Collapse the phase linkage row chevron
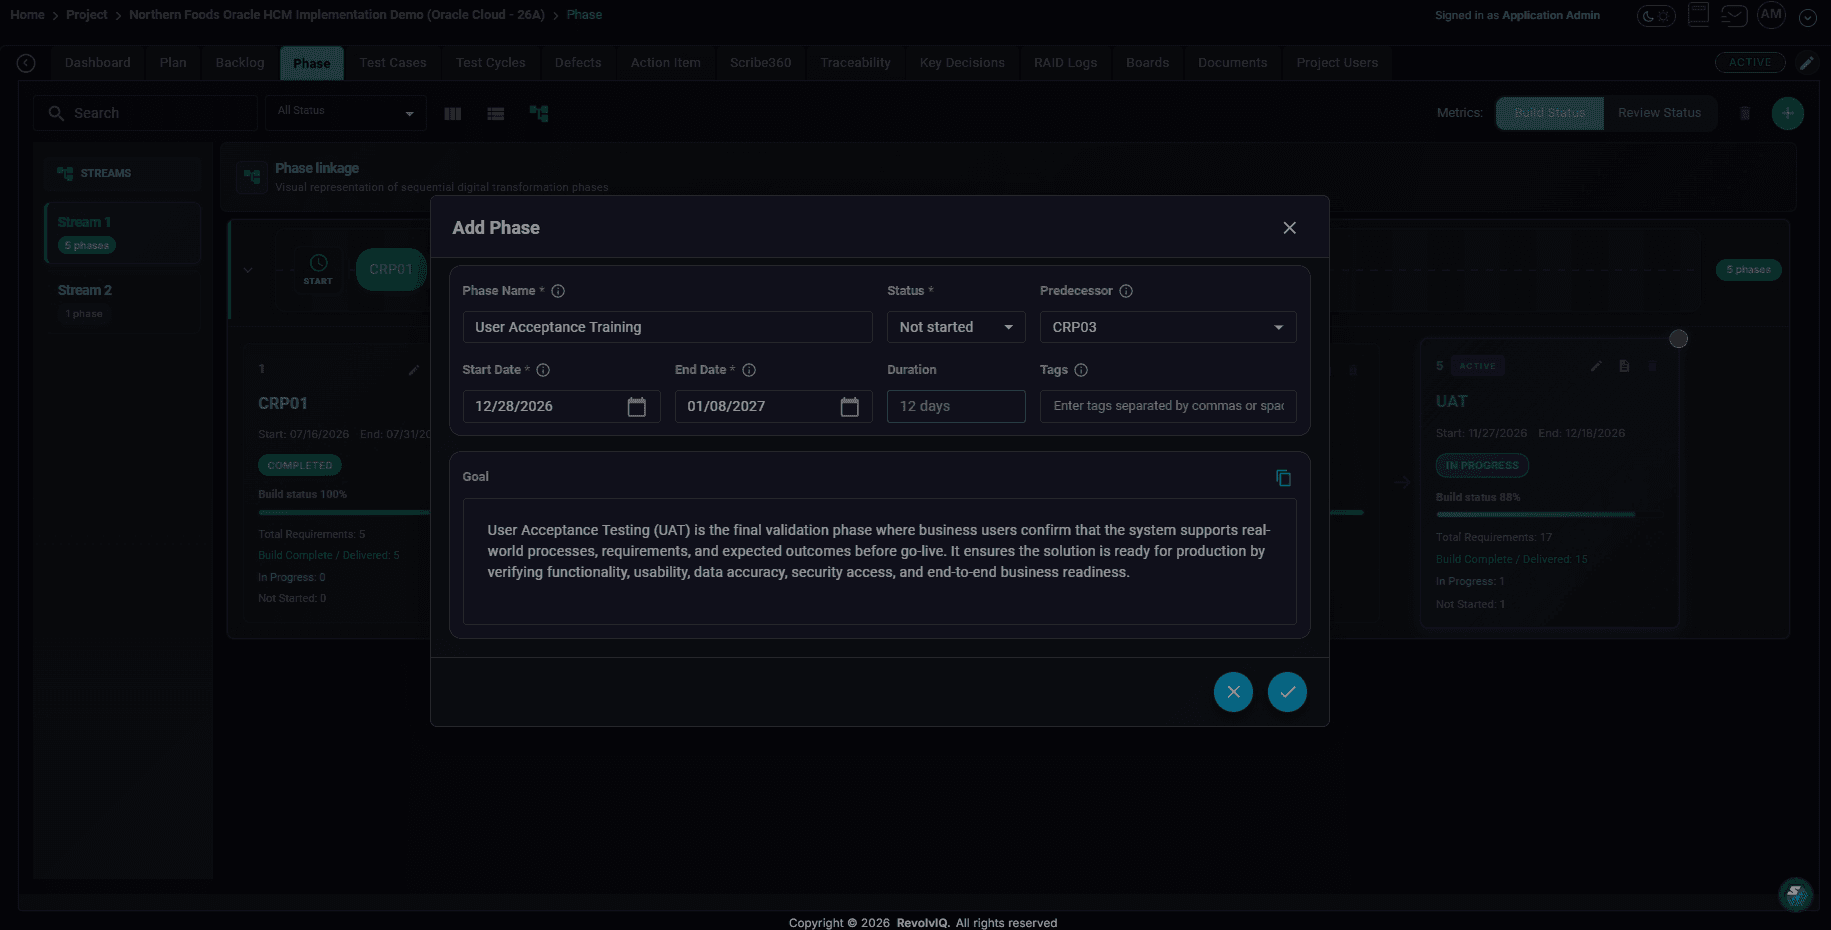This screenshot has height=930, width=1831. click(248, 270)
